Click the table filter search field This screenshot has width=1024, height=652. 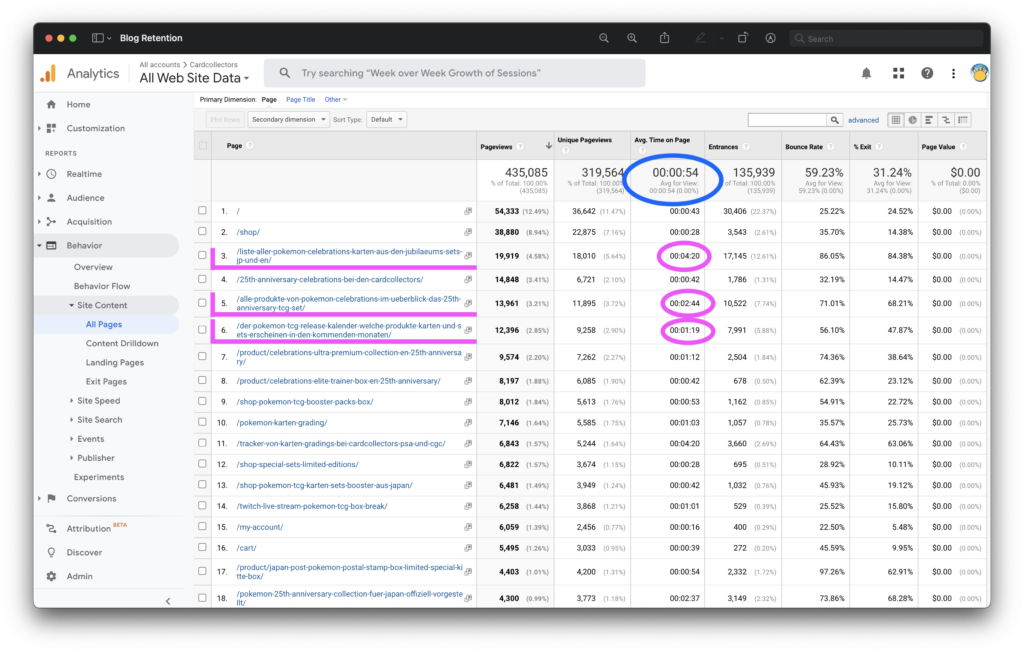[x=788, y=120]
